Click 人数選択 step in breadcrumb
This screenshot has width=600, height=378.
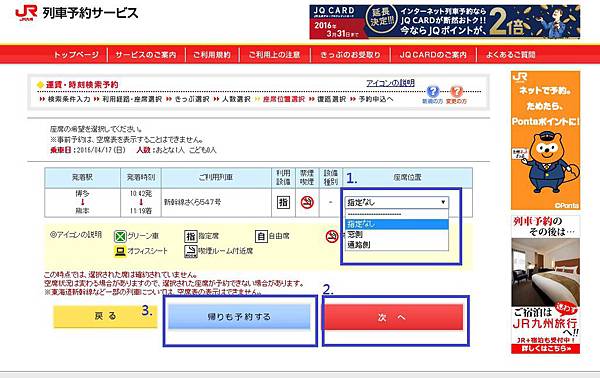point(236,99)
